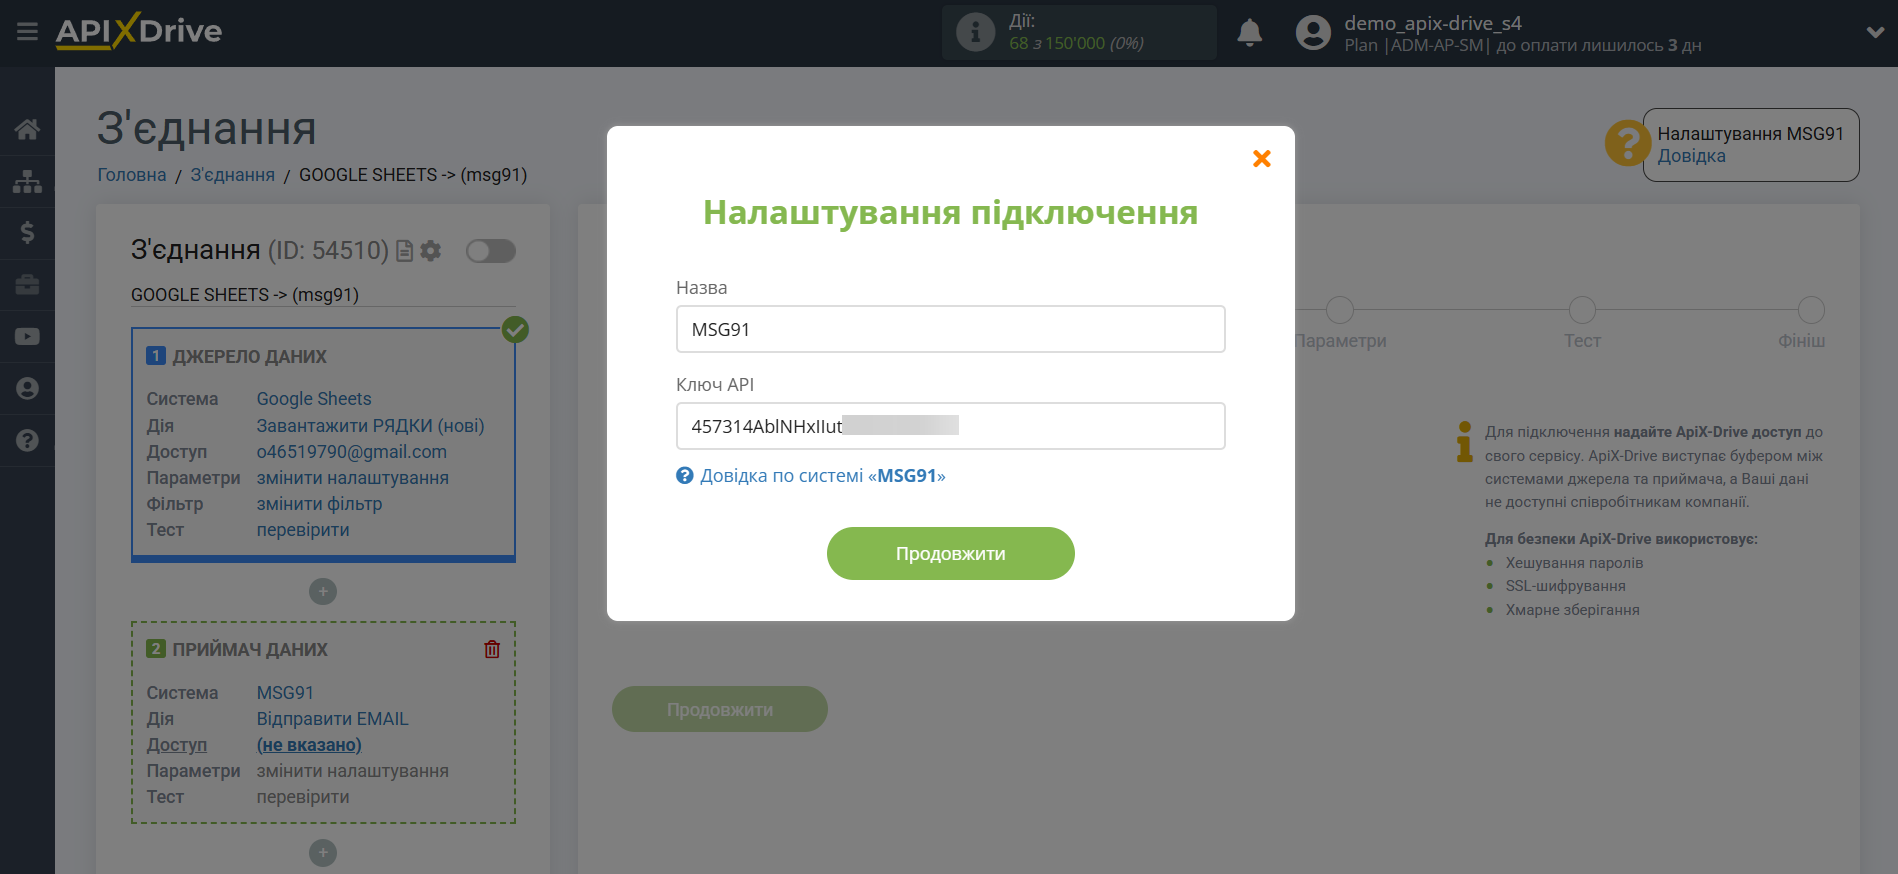Open the video tutorials sidebar icon
Viewport: 1898px width, 874px height.
[x=27, y=337]
